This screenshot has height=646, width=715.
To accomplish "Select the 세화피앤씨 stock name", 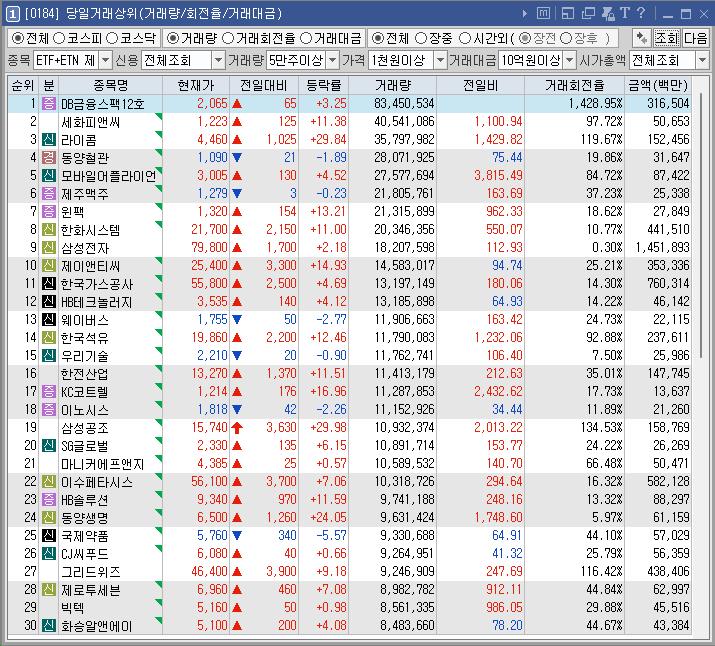I will (90, 122).
